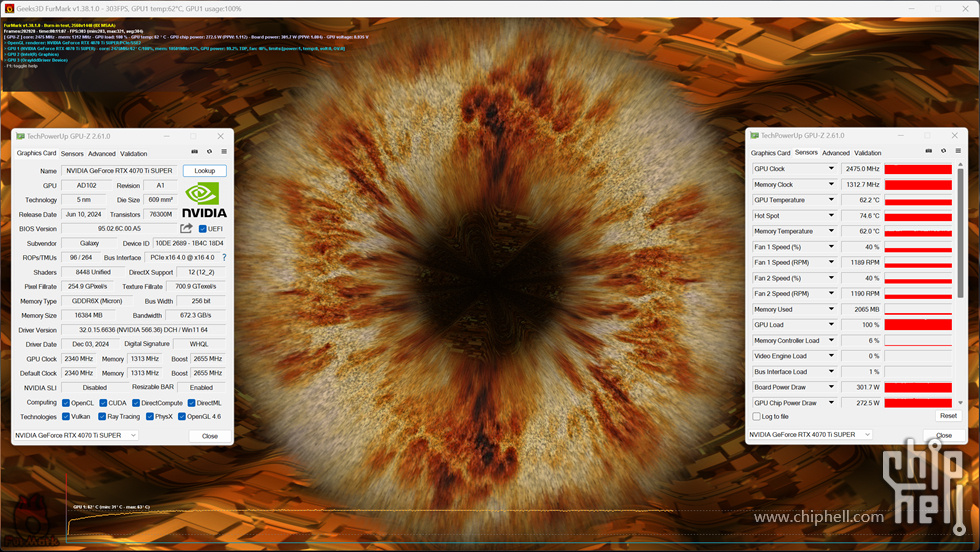Open the Hot Spot sensor dropdown
Screen dimensions: 980x552
click(831, 216)
